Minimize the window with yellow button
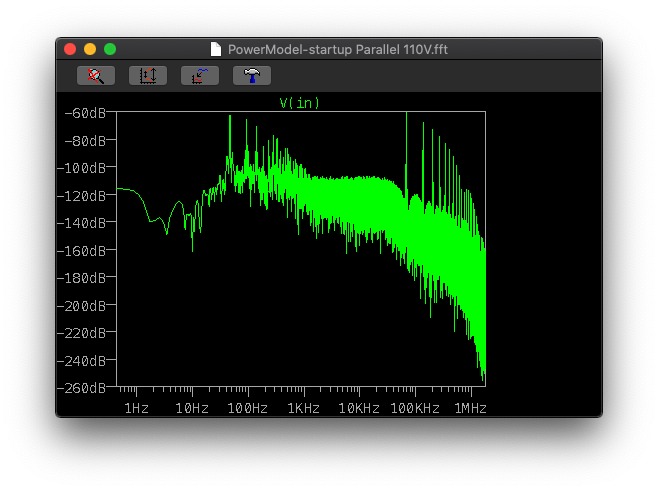 [90, 50]
